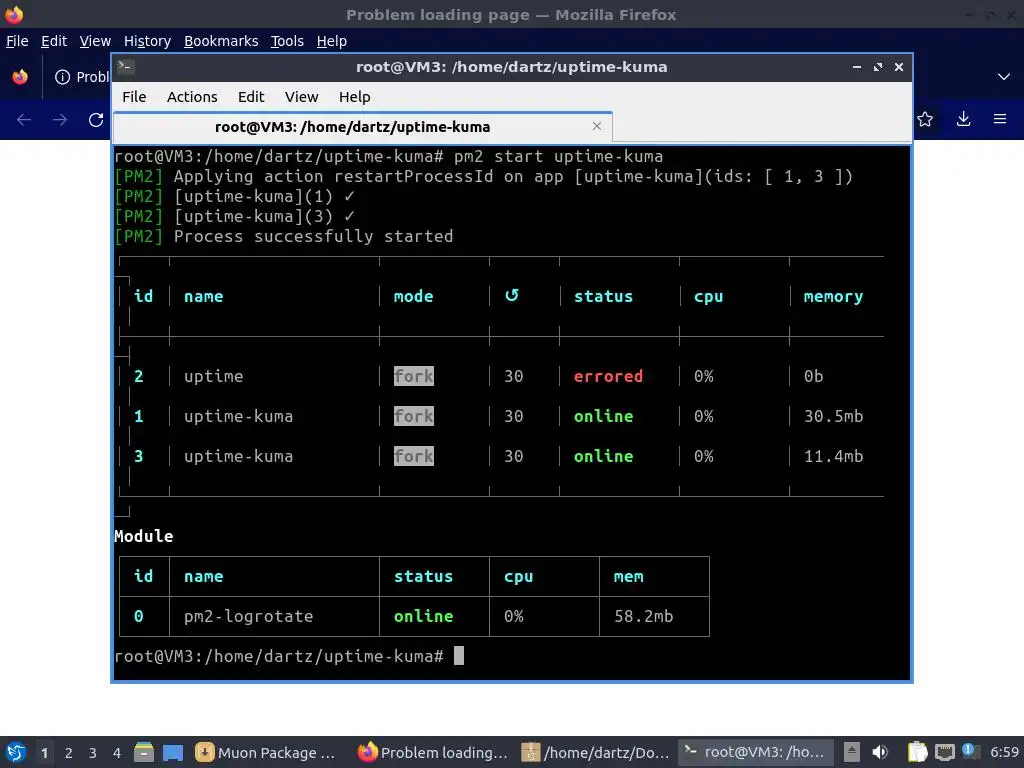1024x768 pixels.
Task: Open Firefox Bookmarks menu
Action: point(221,41)
